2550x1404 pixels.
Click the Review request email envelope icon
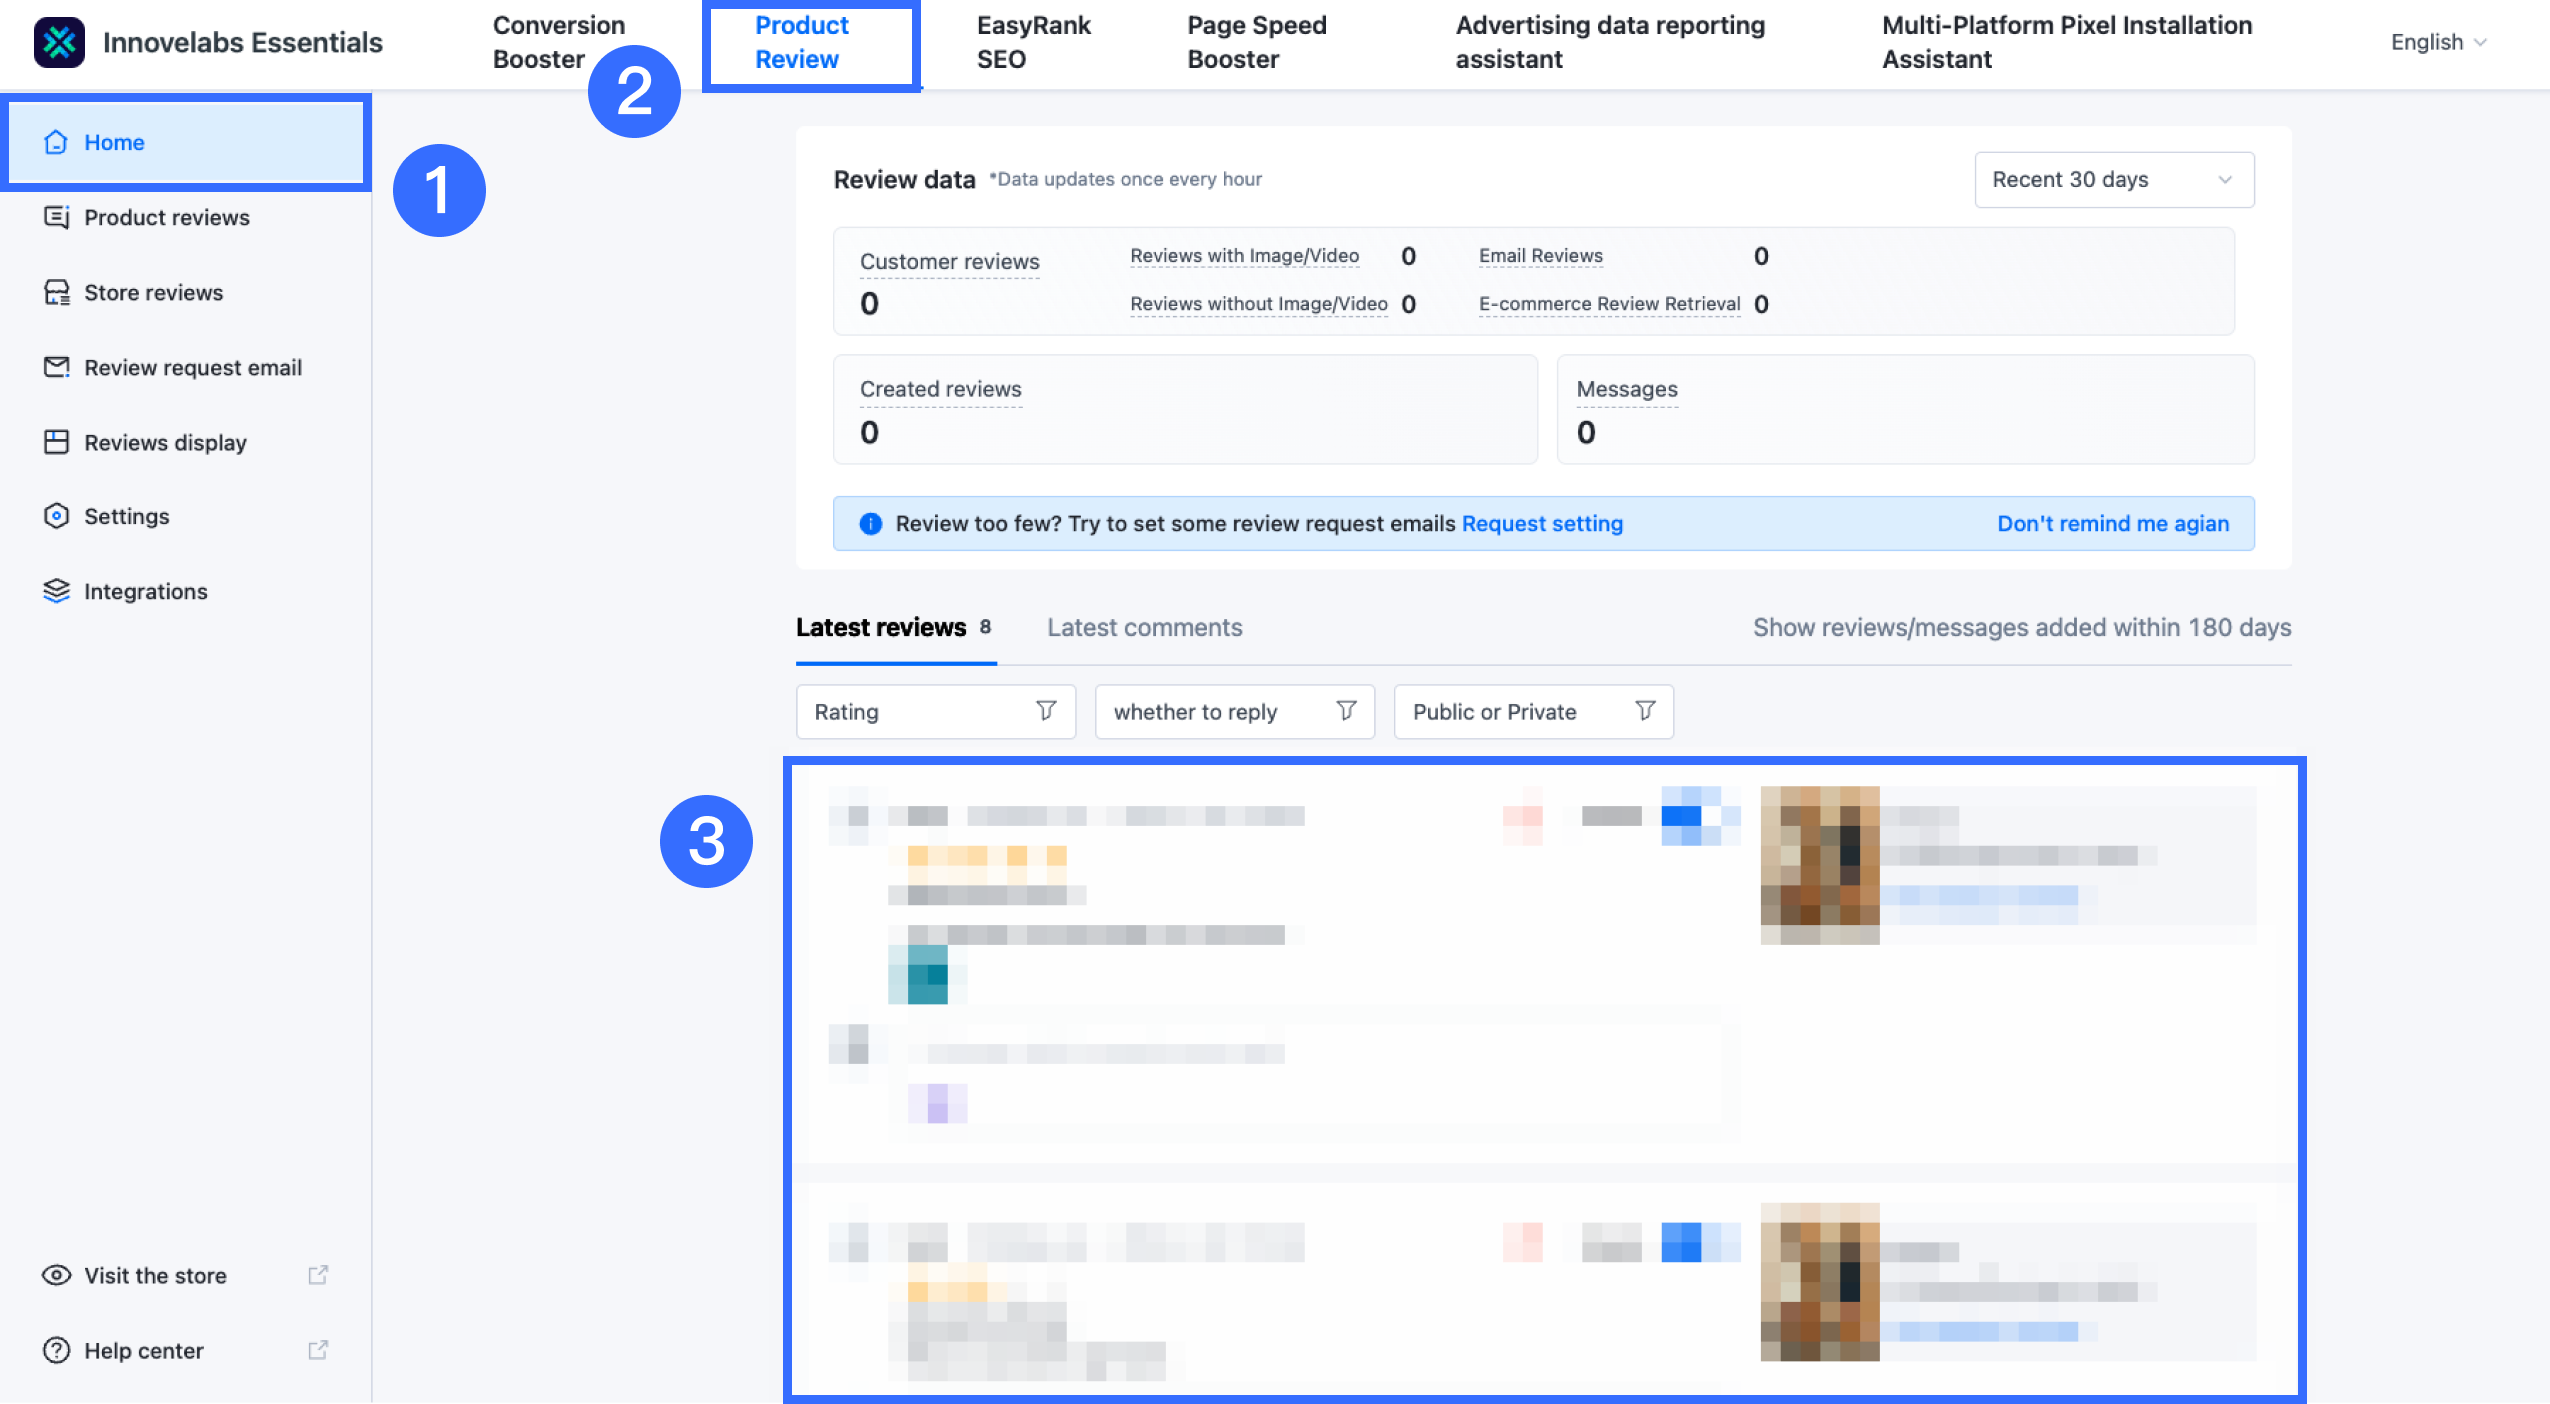56,367
